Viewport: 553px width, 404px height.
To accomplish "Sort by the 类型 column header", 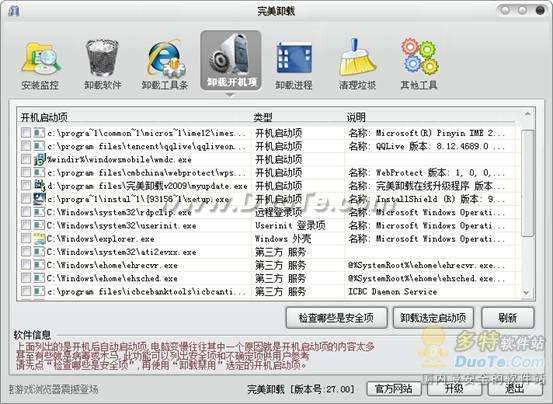I will click(263, 117).
